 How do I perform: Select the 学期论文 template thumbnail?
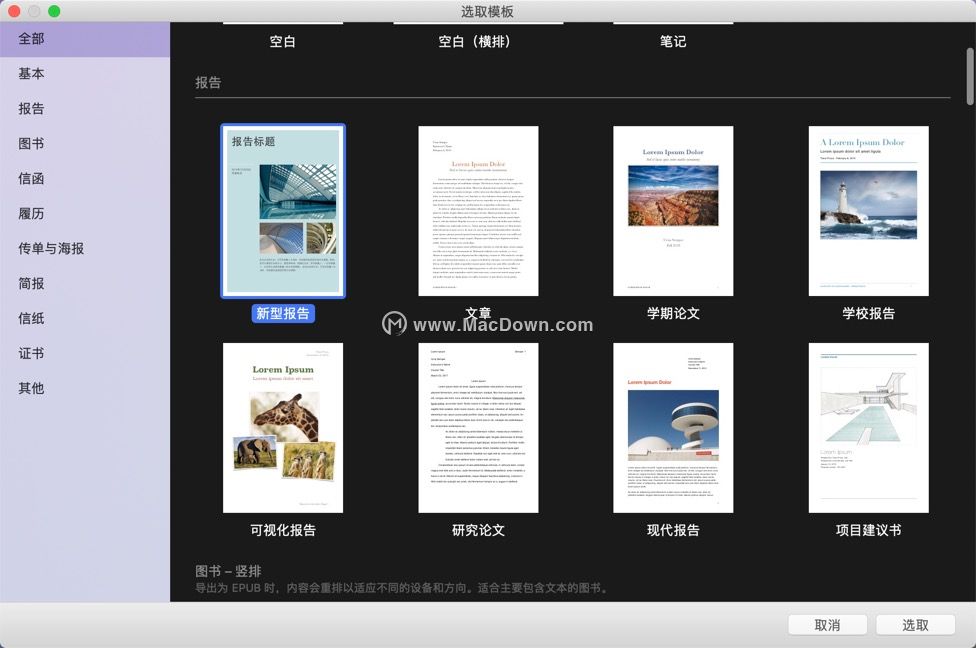(673, 211)
